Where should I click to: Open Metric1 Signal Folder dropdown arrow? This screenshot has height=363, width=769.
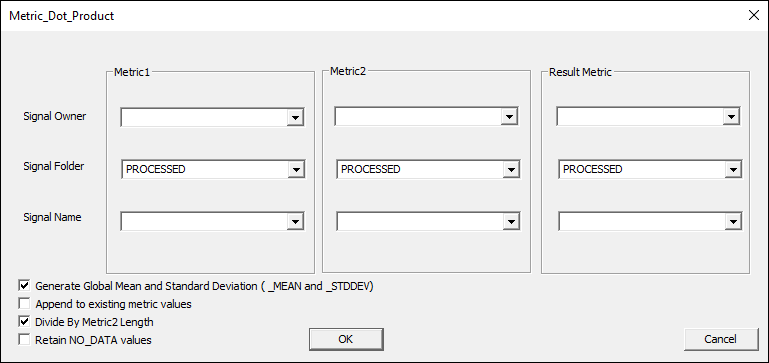pos(296,170)
